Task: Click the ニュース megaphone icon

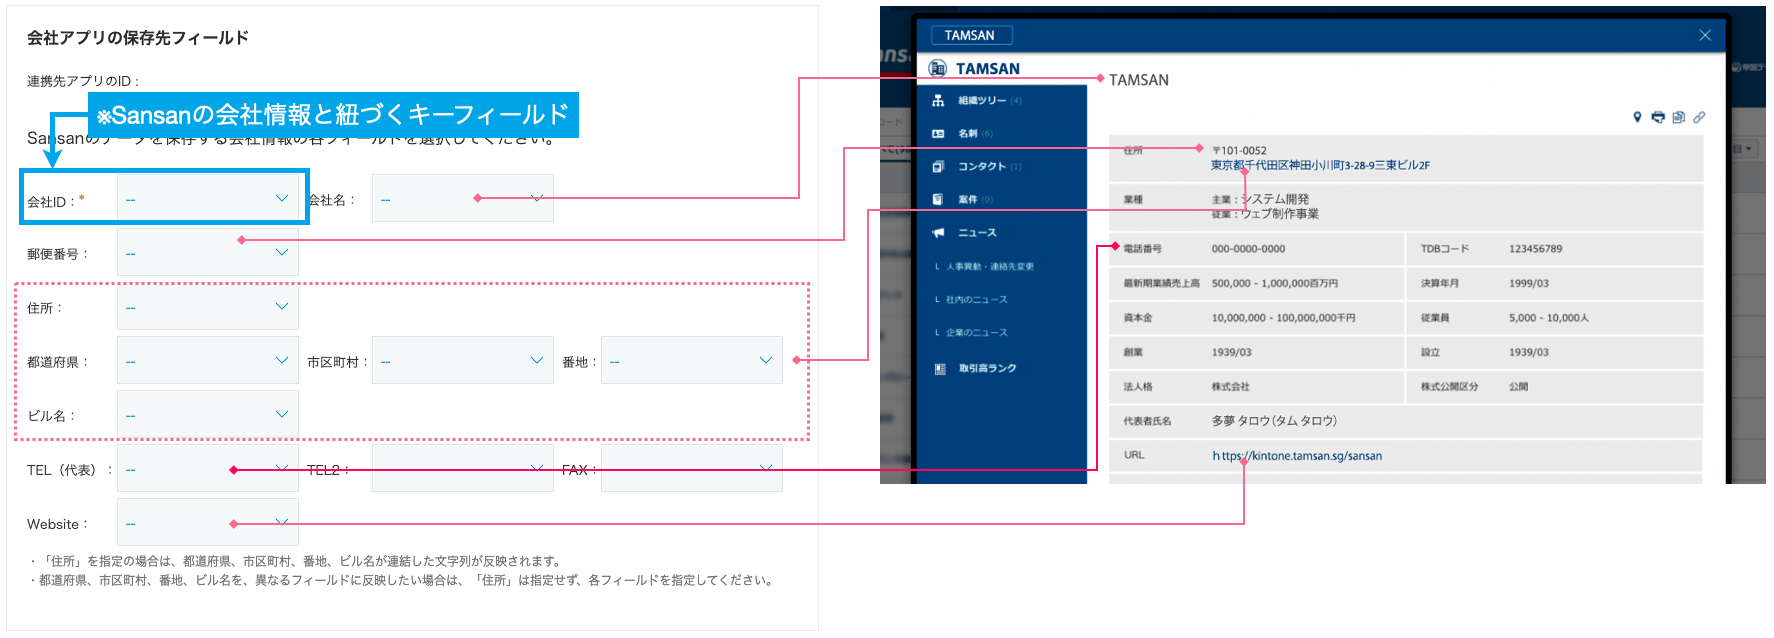Action: pyautogui.click(x=938, y=233)
